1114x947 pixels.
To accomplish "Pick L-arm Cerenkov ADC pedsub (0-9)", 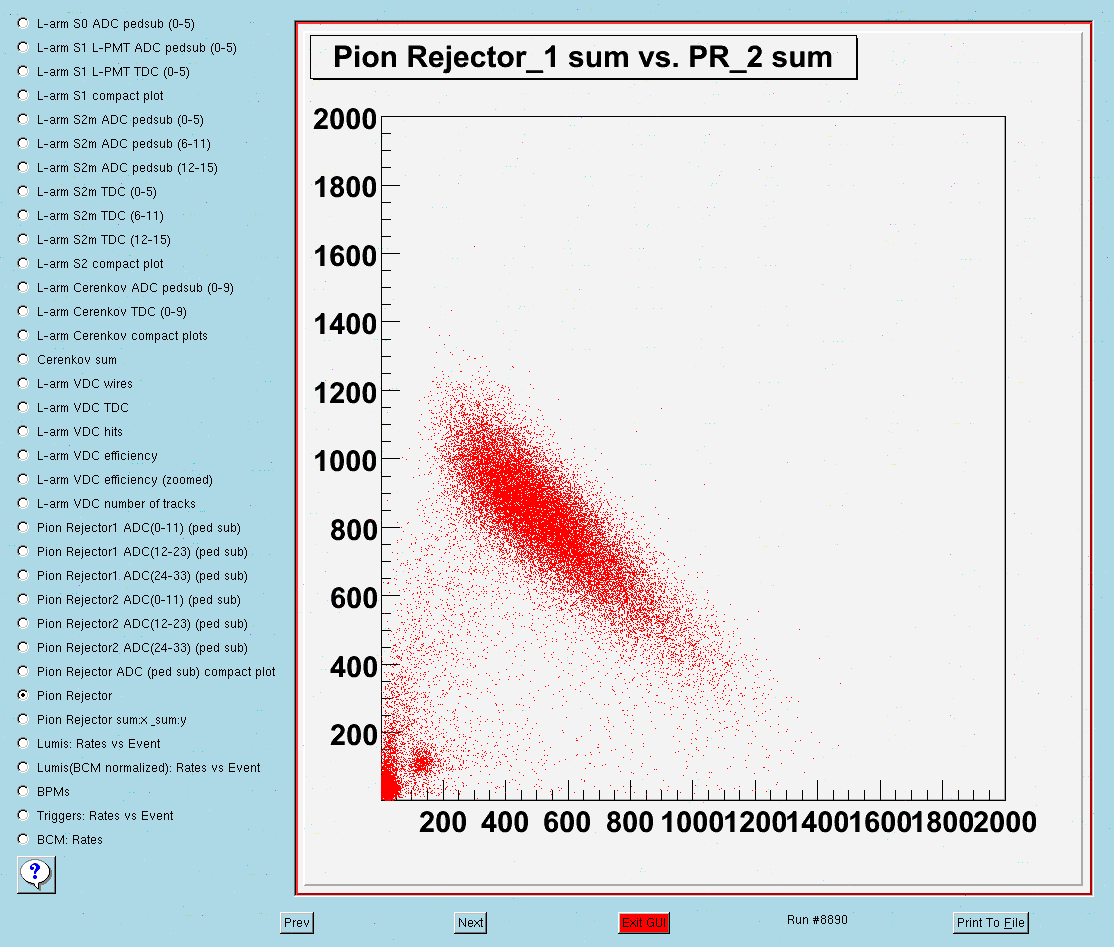I will [23, 288].
